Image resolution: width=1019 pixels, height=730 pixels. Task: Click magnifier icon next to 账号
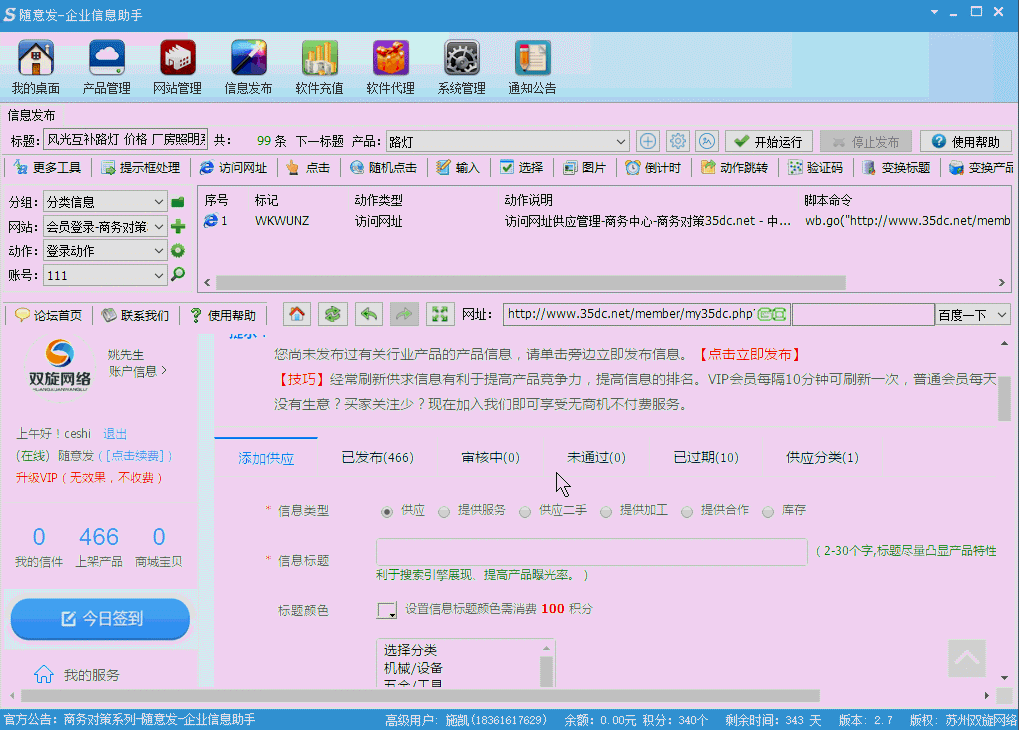[177, 274]
